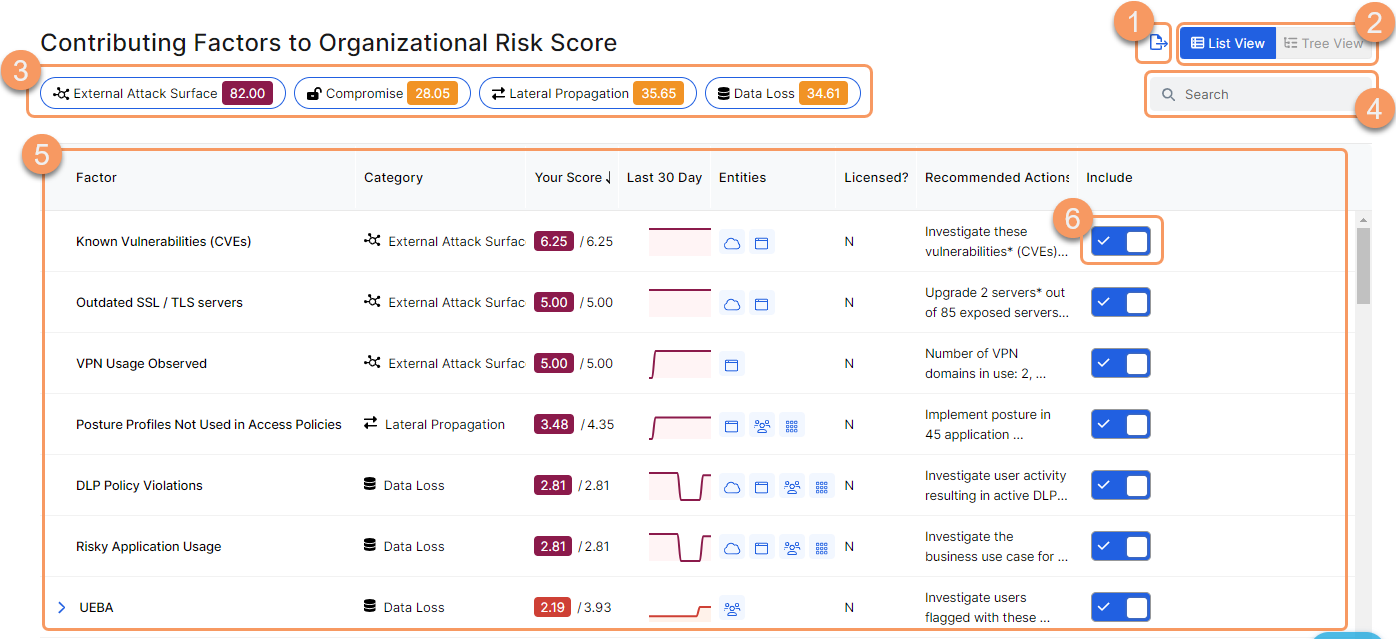Disable Include switch for VPN Usage Observed
The height and width of the screenshot is (639, 1396).
click(1120, 363)
